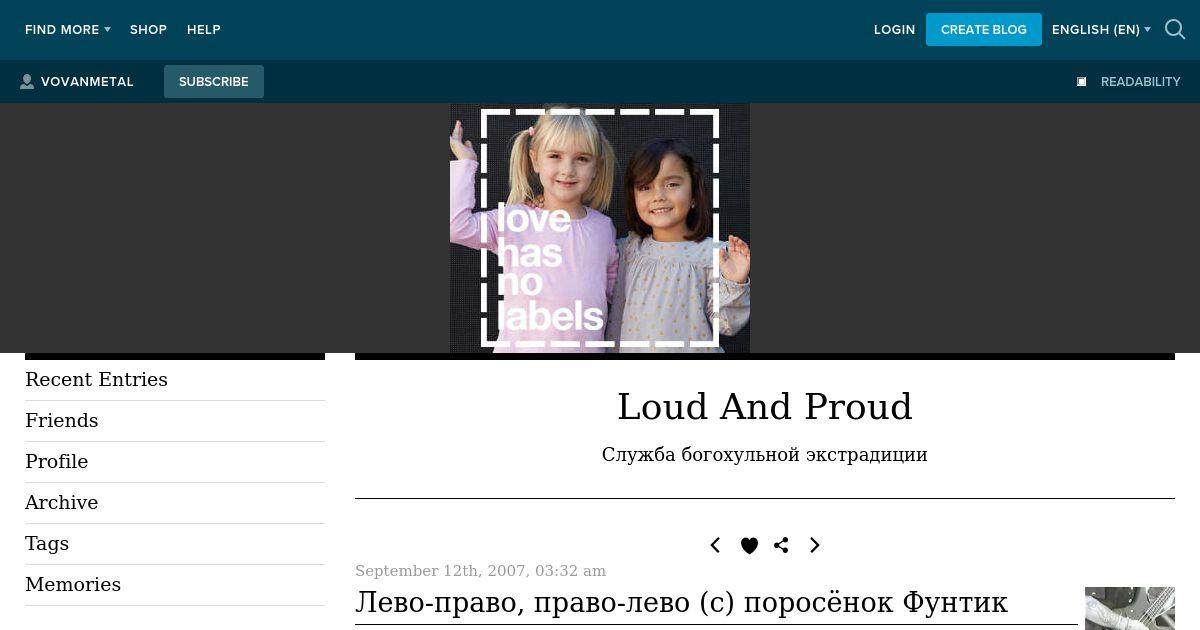This screenshot has height=630, width=1200.
Task: Click the Loud And Proud blog title
Action: 765,407
